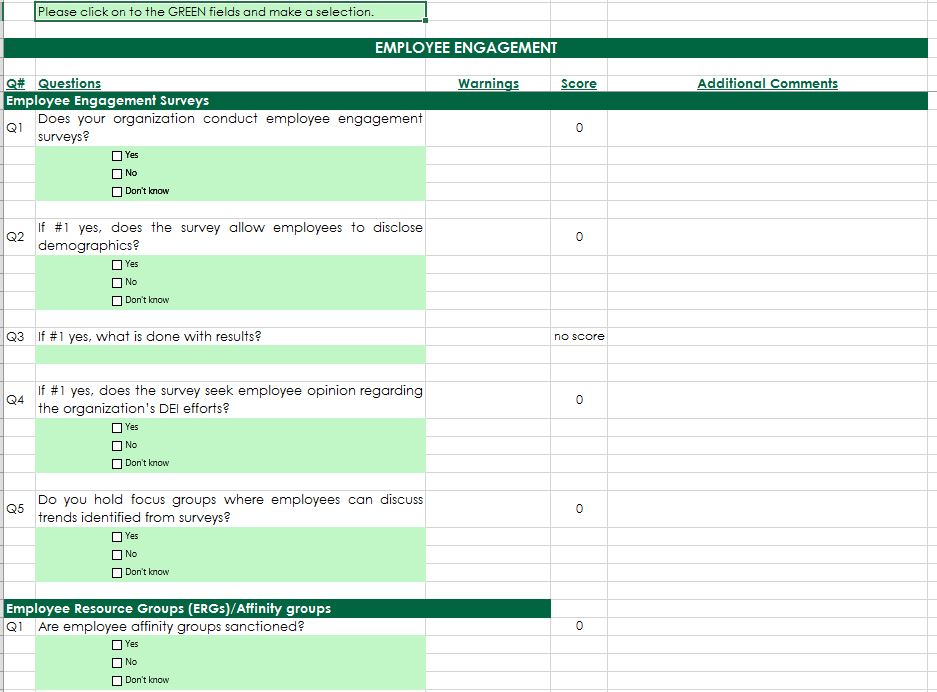Screen dimensions: 937x692
Task: Click the green answer field under Q3
Action: click(230, 355)
